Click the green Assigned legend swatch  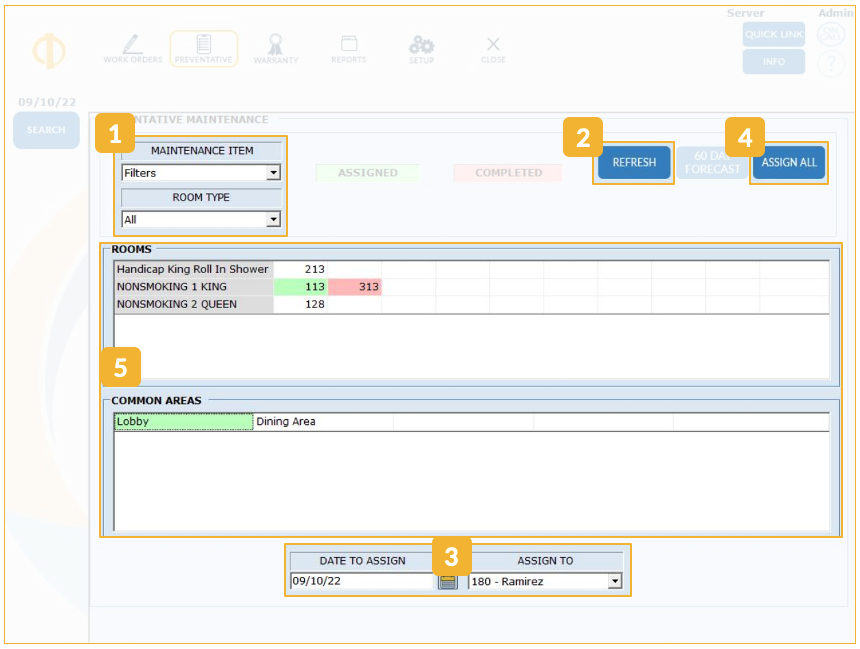coord(367,173)
